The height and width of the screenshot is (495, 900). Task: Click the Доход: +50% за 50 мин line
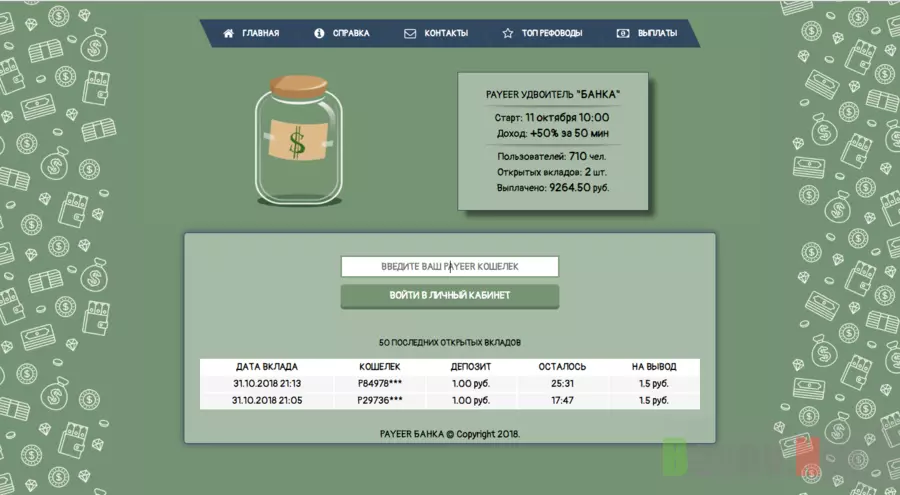click(552, 133)
